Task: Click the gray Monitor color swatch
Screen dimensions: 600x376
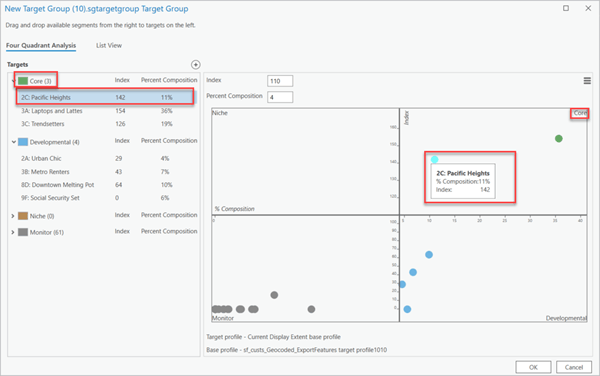Action: click(23, 232)
